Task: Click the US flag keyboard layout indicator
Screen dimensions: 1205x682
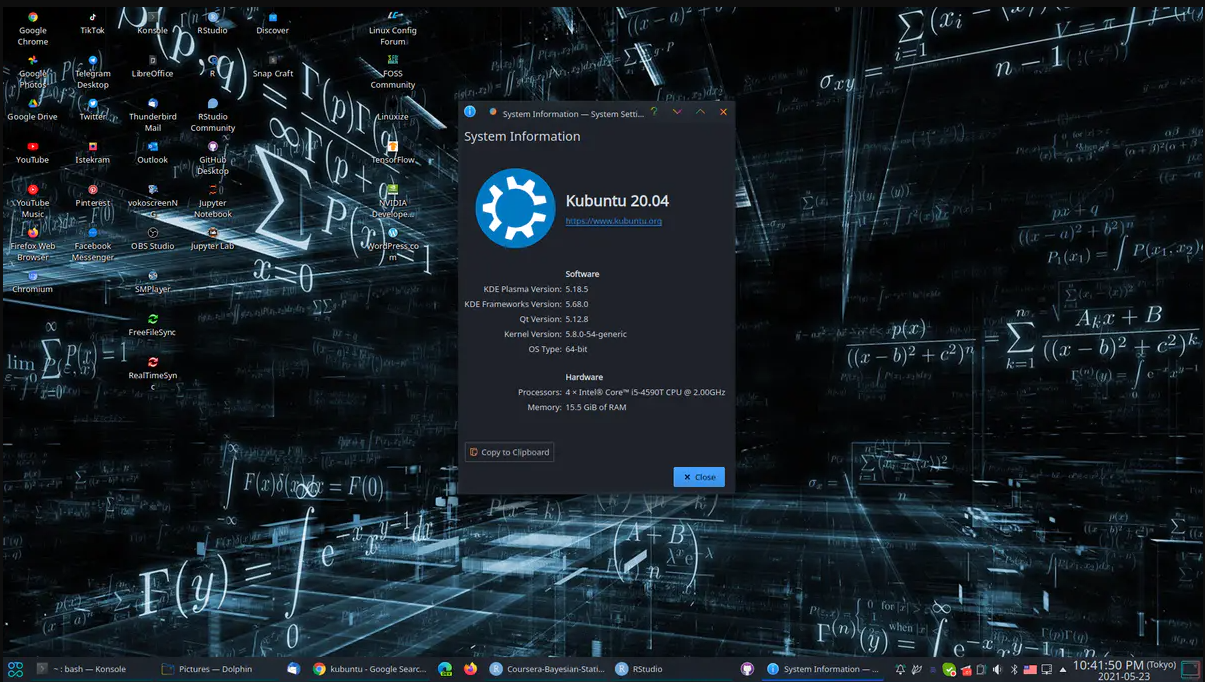Action: click(x=1030, y=669)
